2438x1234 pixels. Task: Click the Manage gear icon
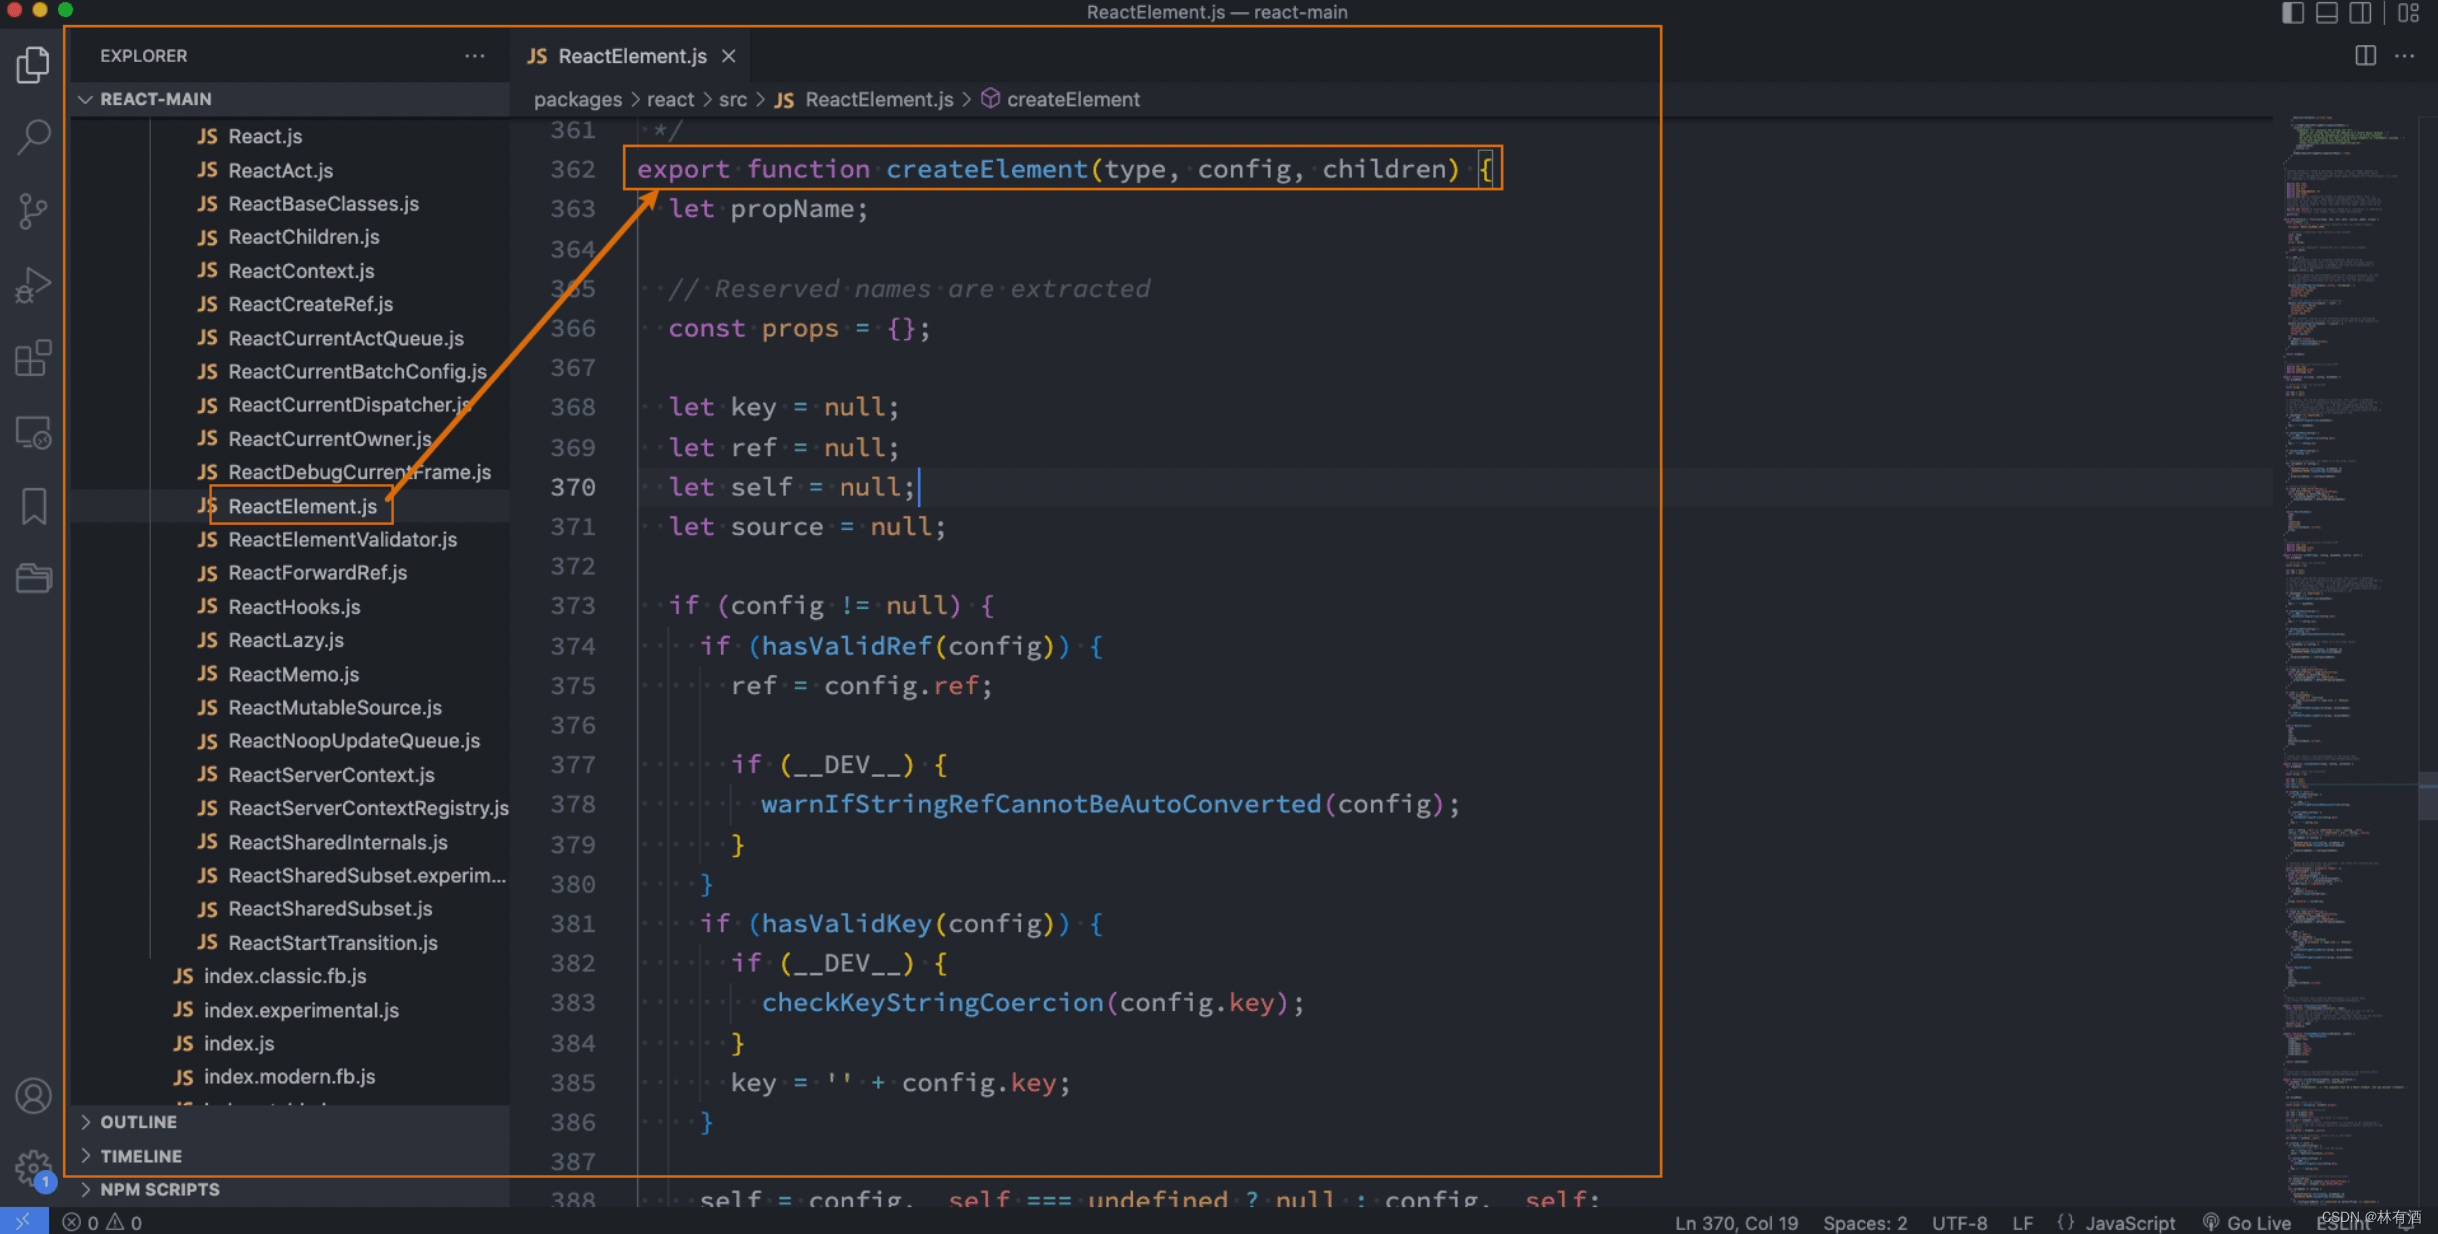(33, 1166)
